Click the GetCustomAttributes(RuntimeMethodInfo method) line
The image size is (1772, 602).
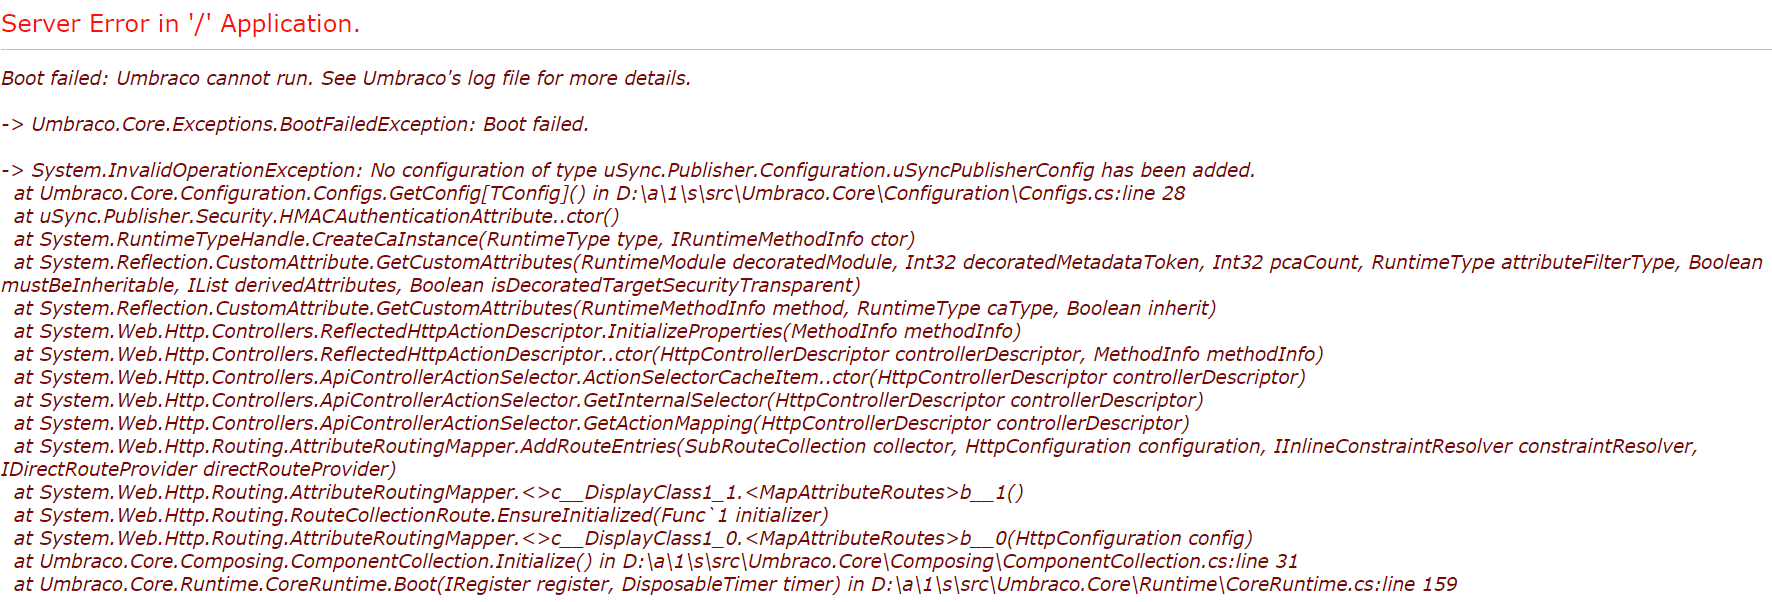614,308
